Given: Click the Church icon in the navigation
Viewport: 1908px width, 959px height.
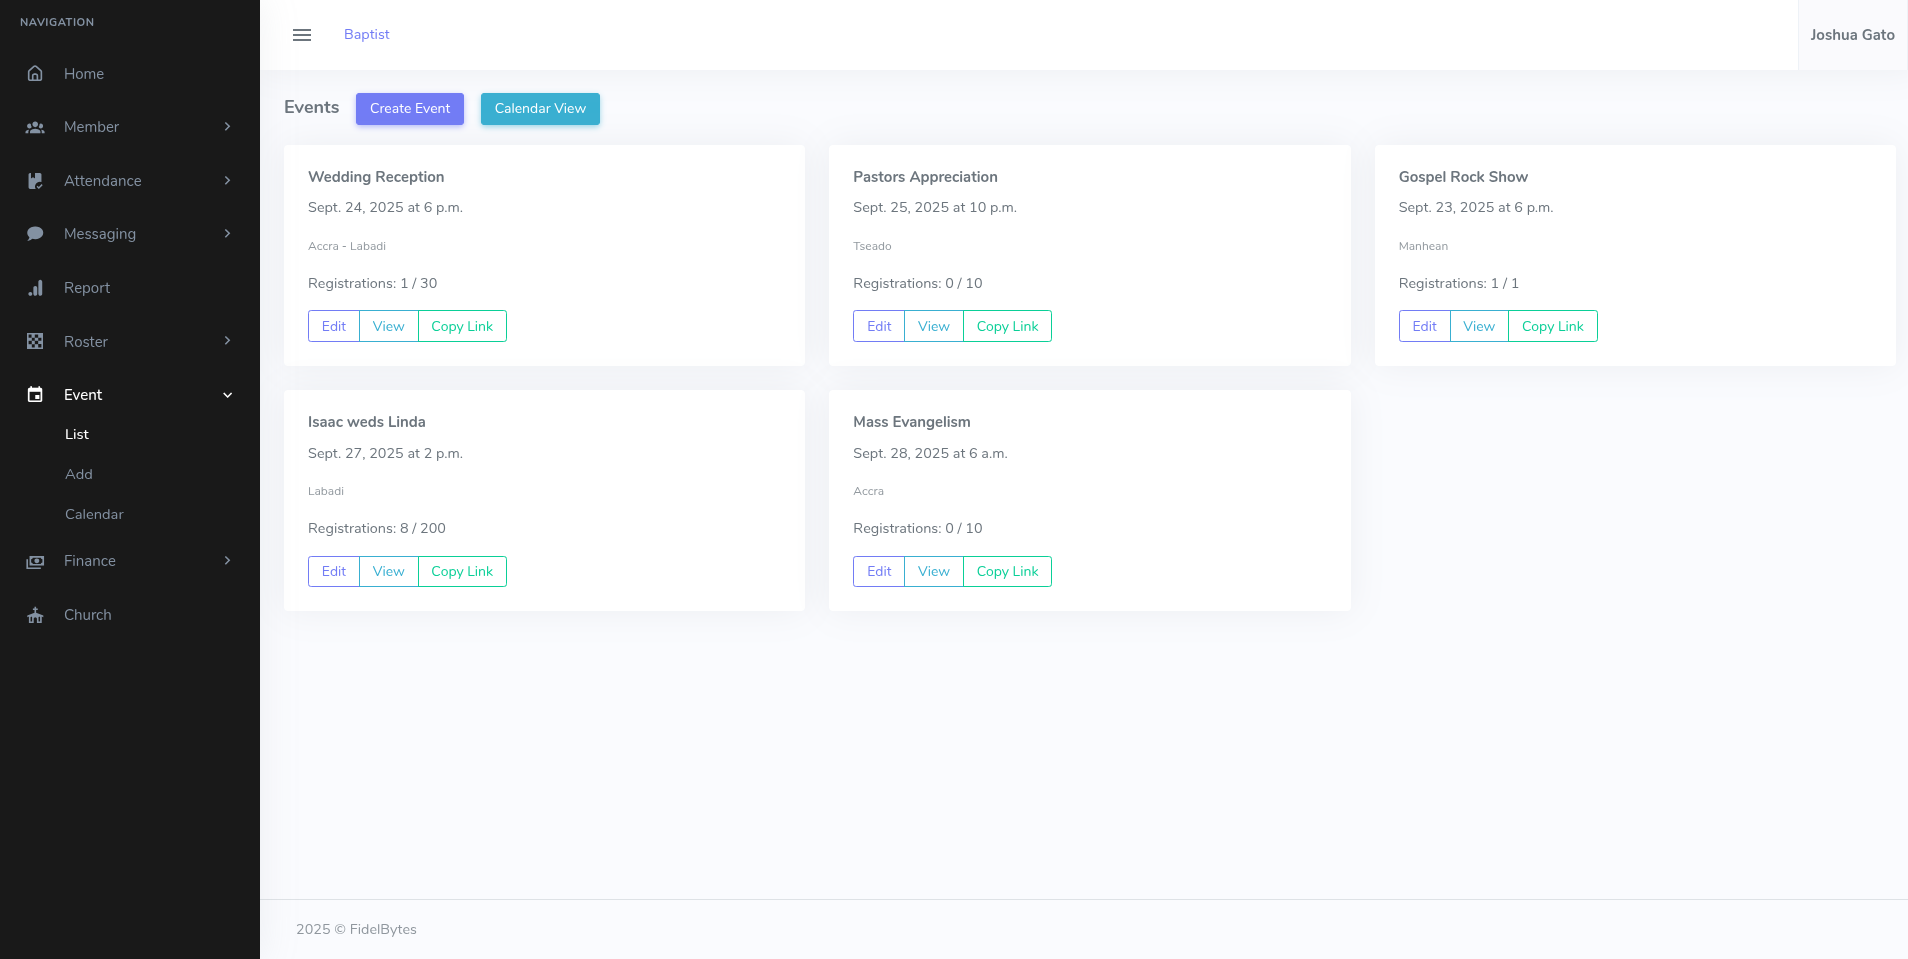Looking at the screenshot, I should (x=35, y=614).
